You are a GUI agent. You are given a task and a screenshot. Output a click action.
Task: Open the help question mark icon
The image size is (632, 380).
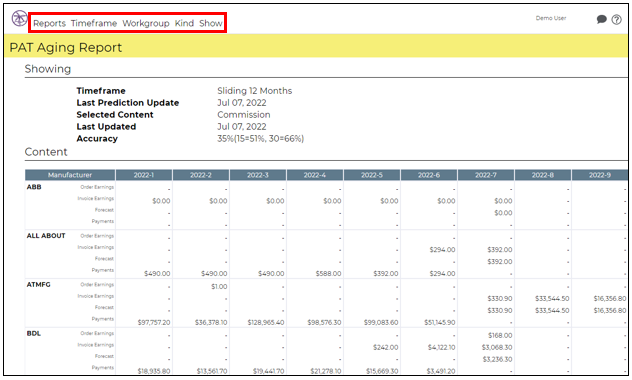click(616, 19)
